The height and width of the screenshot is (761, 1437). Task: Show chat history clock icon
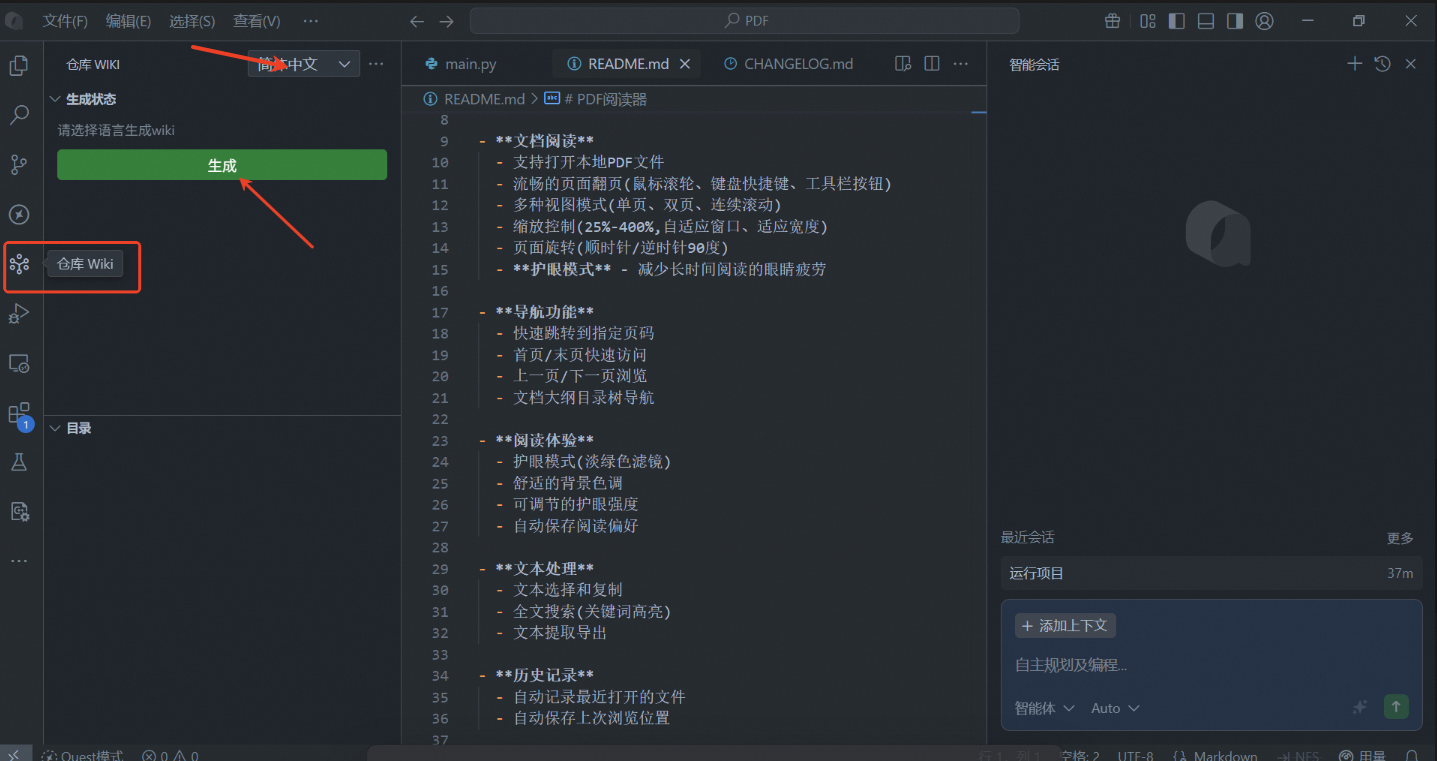(x=1382, y=64)
